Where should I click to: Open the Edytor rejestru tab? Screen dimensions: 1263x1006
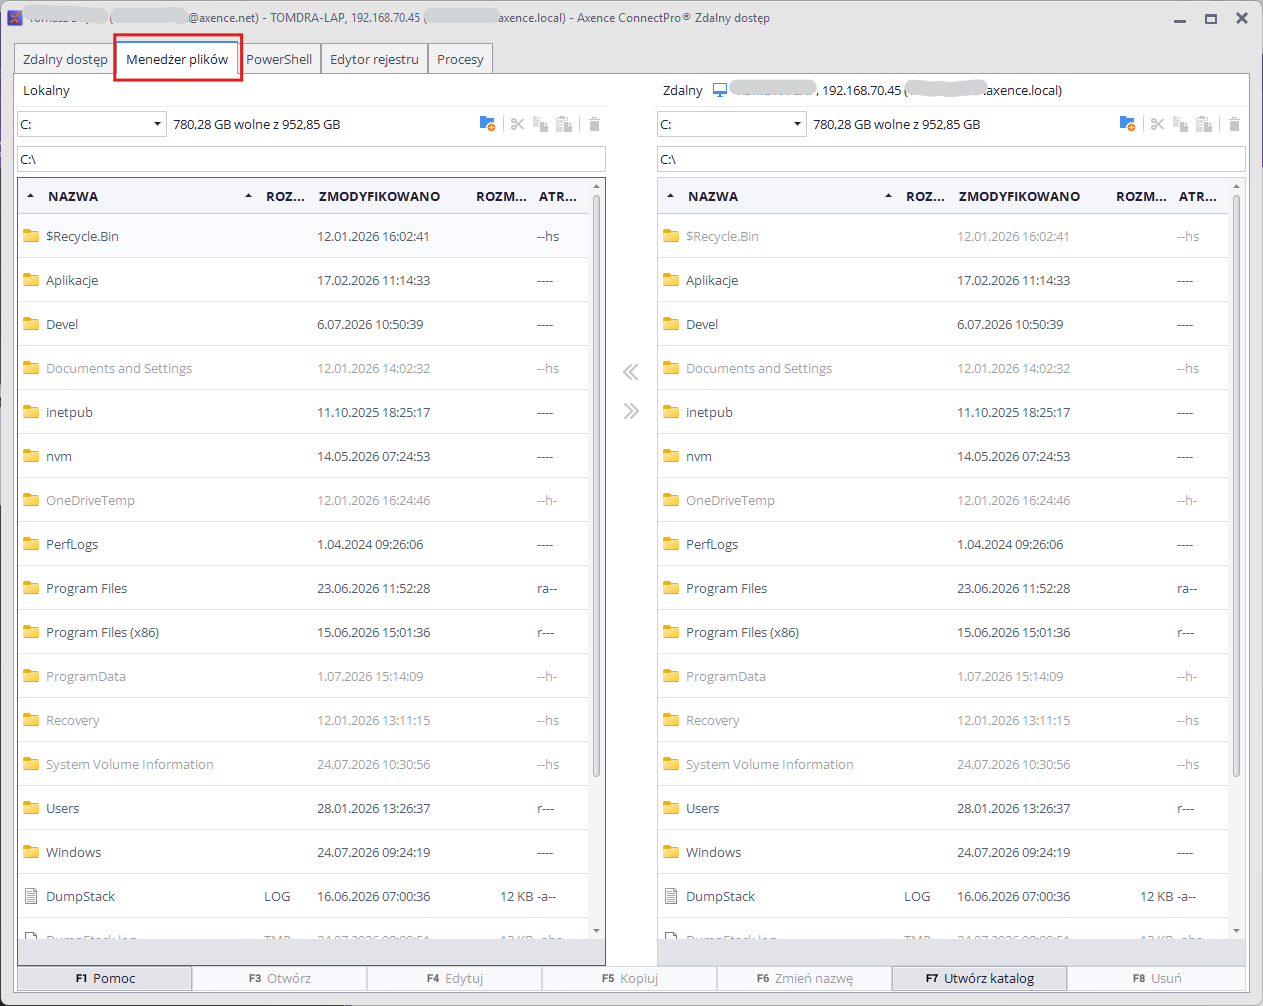click(374, 59)
